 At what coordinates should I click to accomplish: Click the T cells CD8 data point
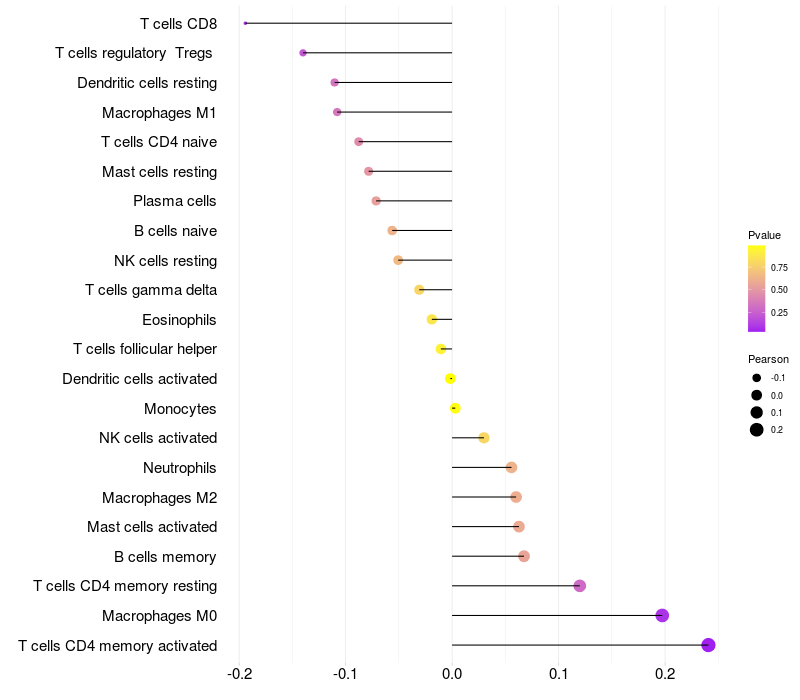[x=245, y=23]
